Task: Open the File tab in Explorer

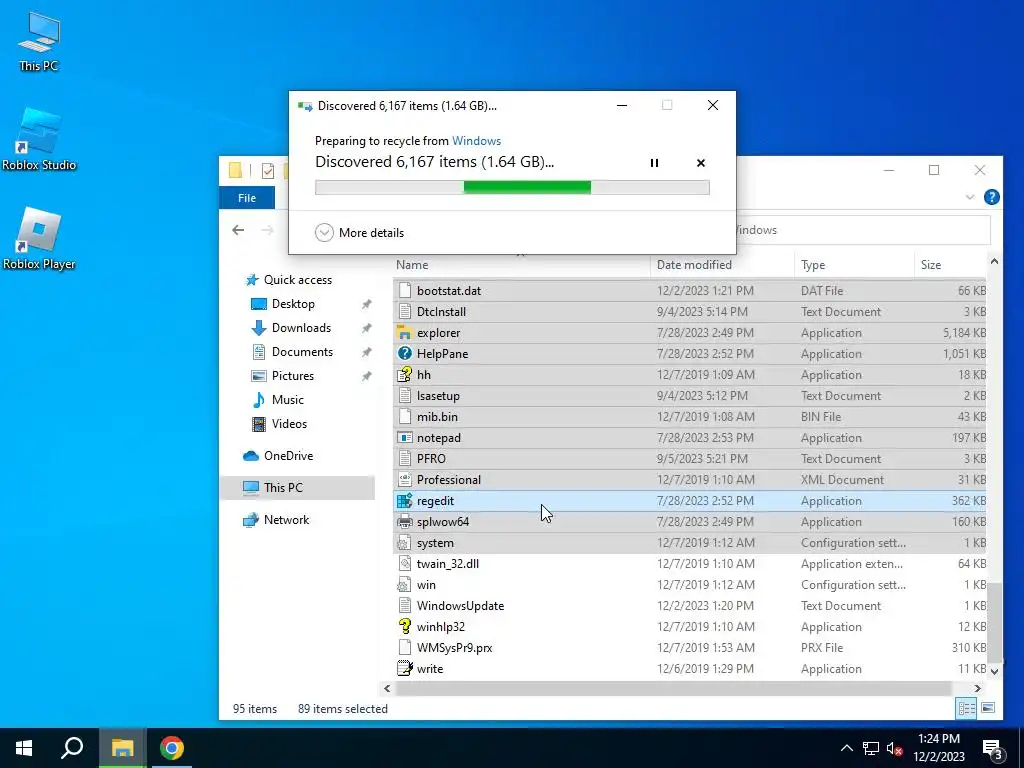Action: [x=247, y=198]
